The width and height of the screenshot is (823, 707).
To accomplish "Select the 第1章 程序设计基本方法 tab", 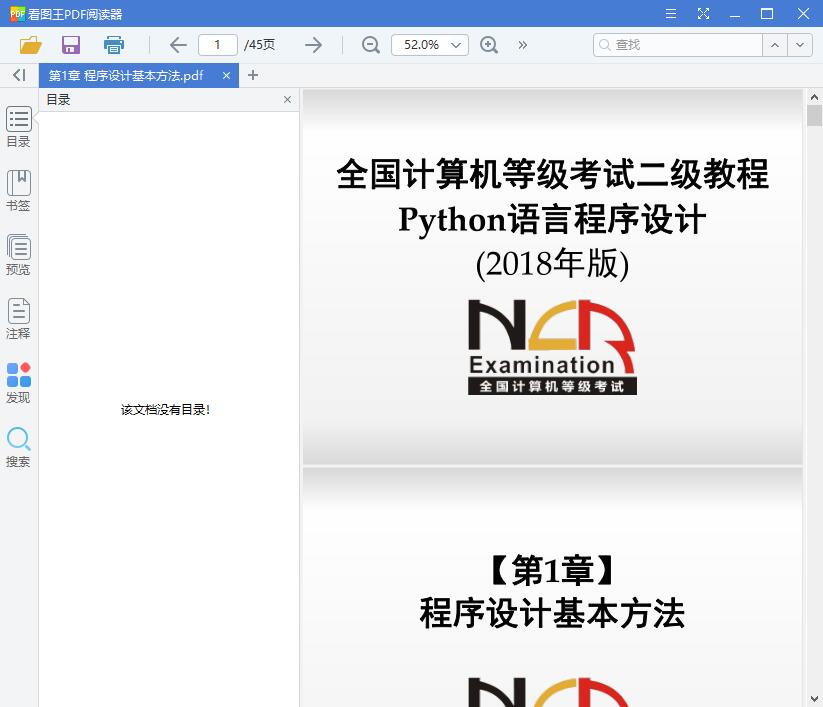I will point(130,75).
